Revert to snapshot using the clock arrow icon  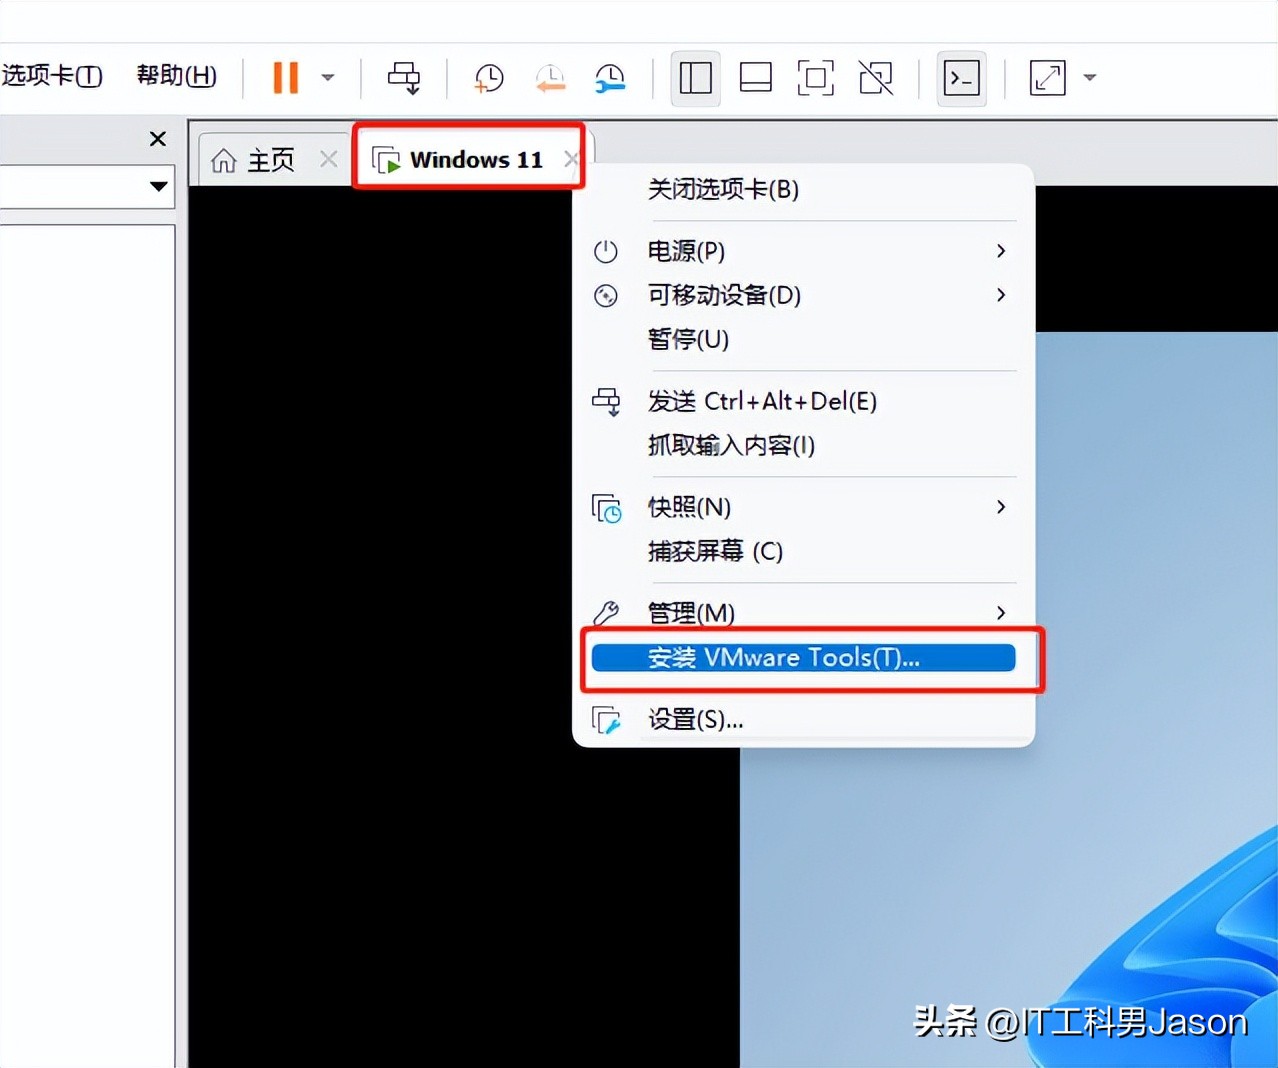point(550,77)
